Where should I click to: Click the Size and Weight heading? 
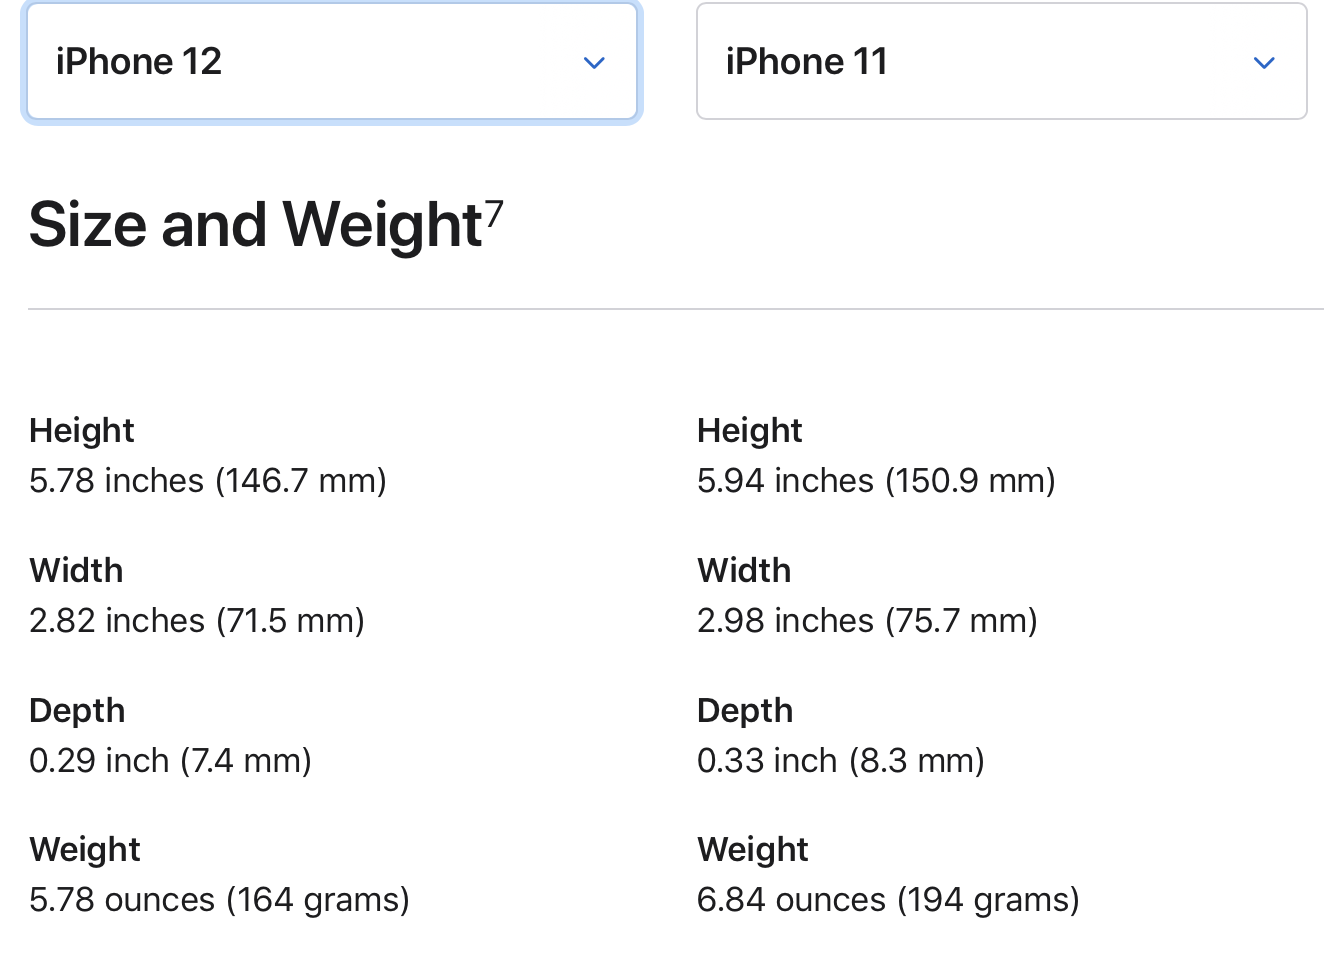255,224
